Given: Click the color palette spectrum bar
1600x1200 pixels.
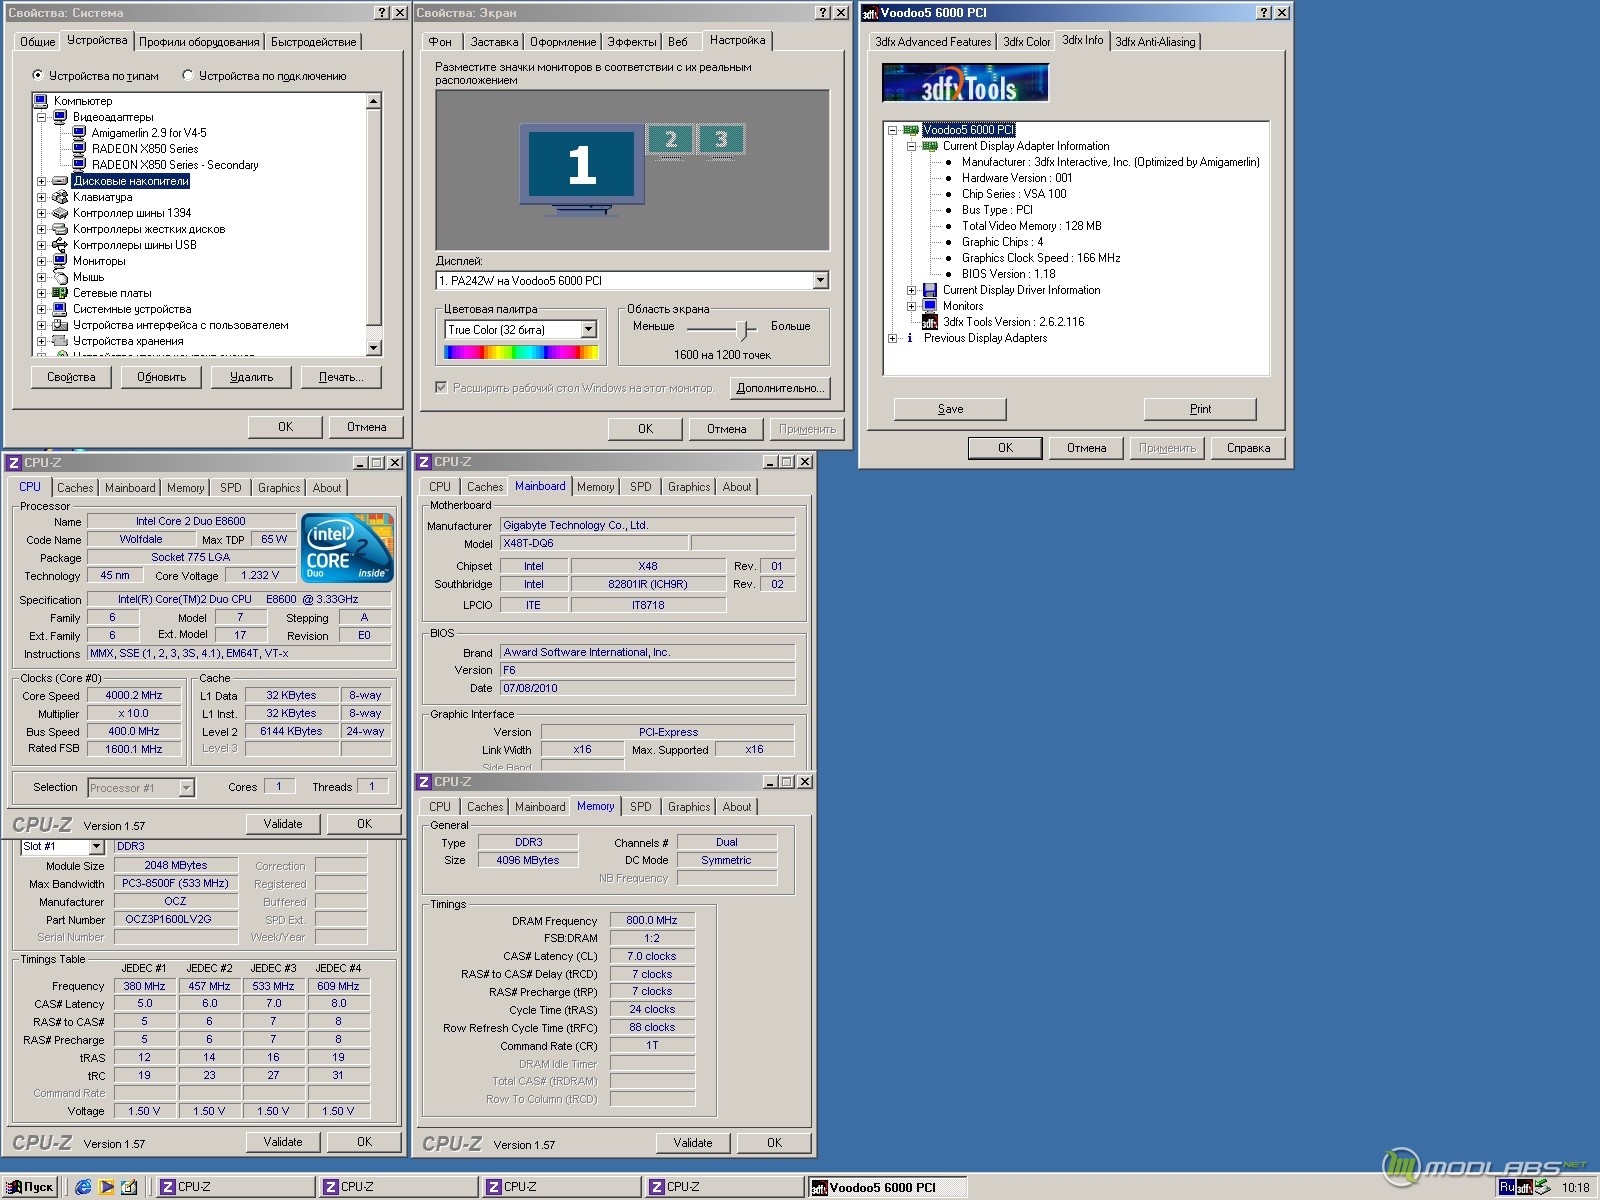Looking at the screenshot, I should [x=521, y=352].
